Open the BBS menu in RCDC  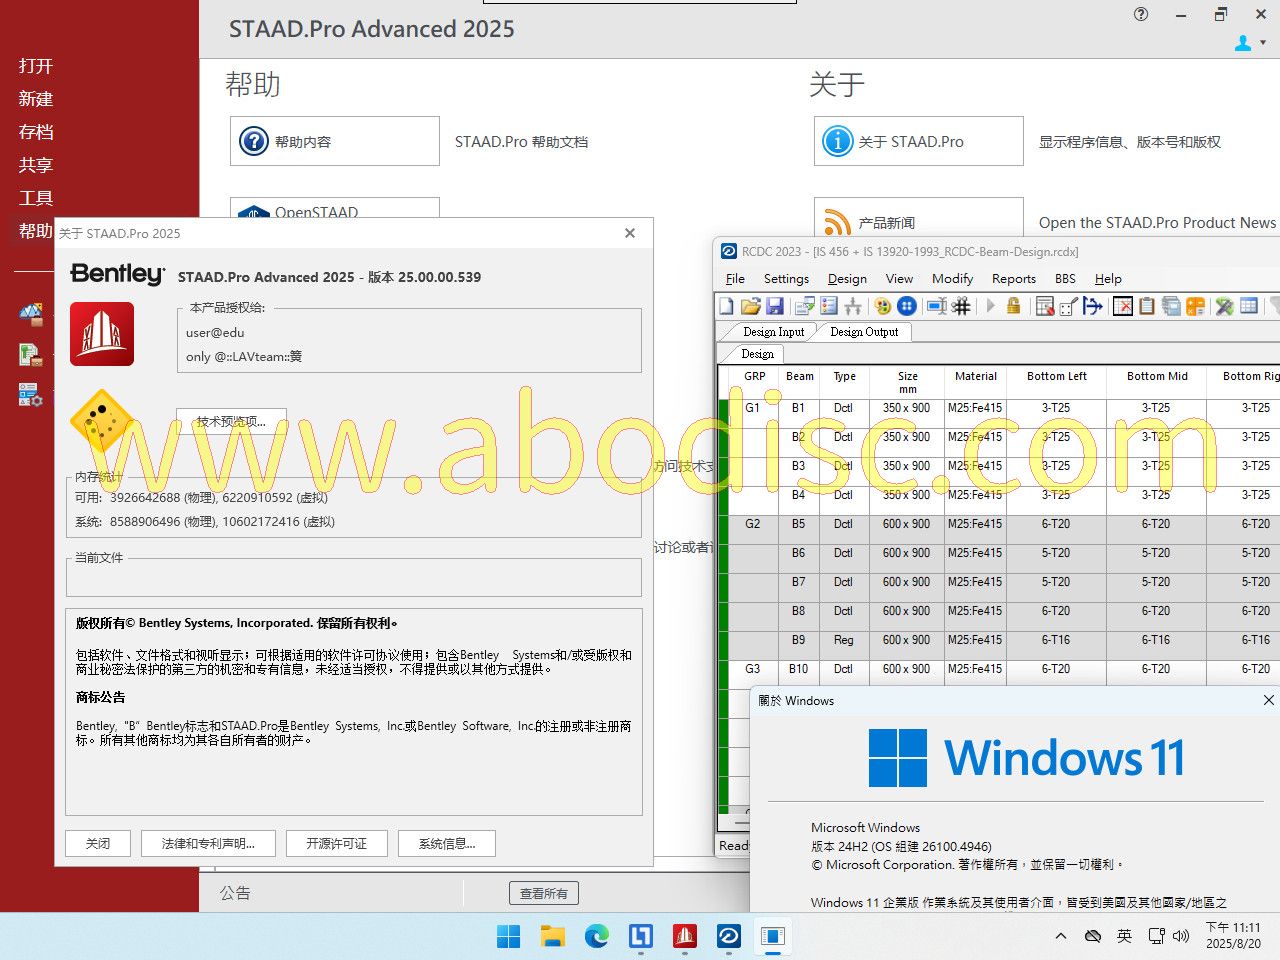(1065, 279)
